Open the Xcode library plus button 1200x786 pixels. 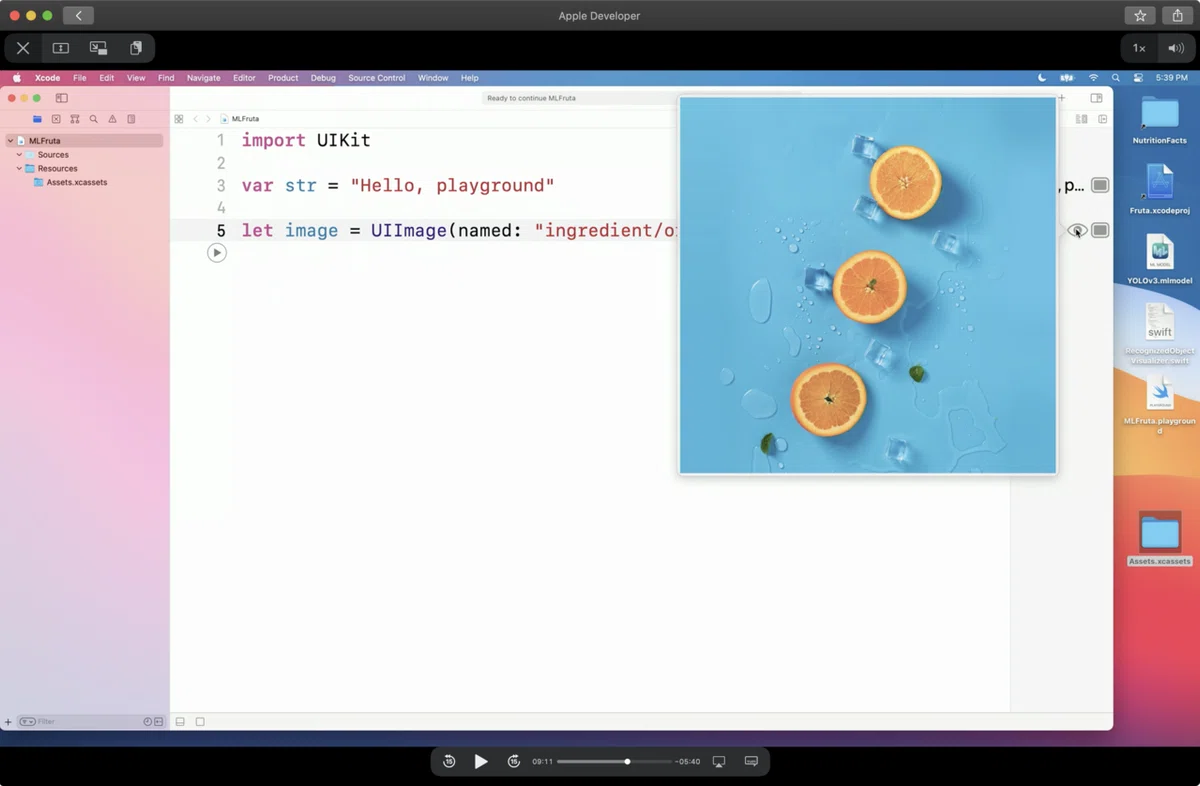click(1062, 98)
